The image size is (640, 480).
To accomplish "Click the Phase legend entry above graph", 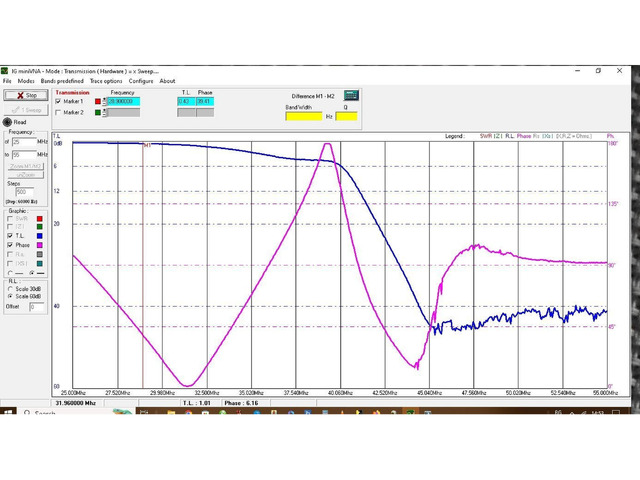I will pyautogui.click(x=524, y=136).
